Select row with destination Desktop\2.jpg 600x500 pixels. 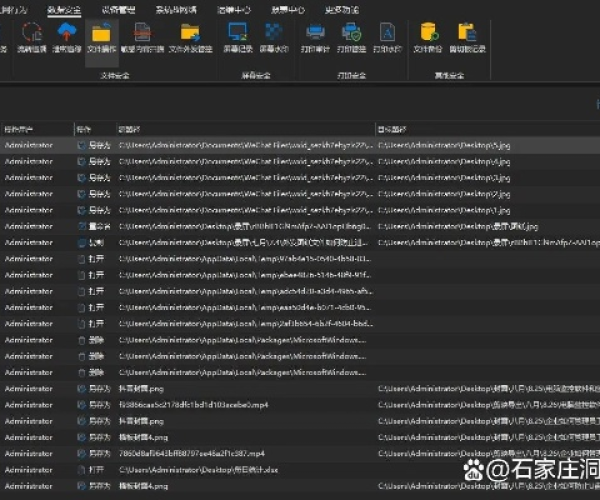300,194
